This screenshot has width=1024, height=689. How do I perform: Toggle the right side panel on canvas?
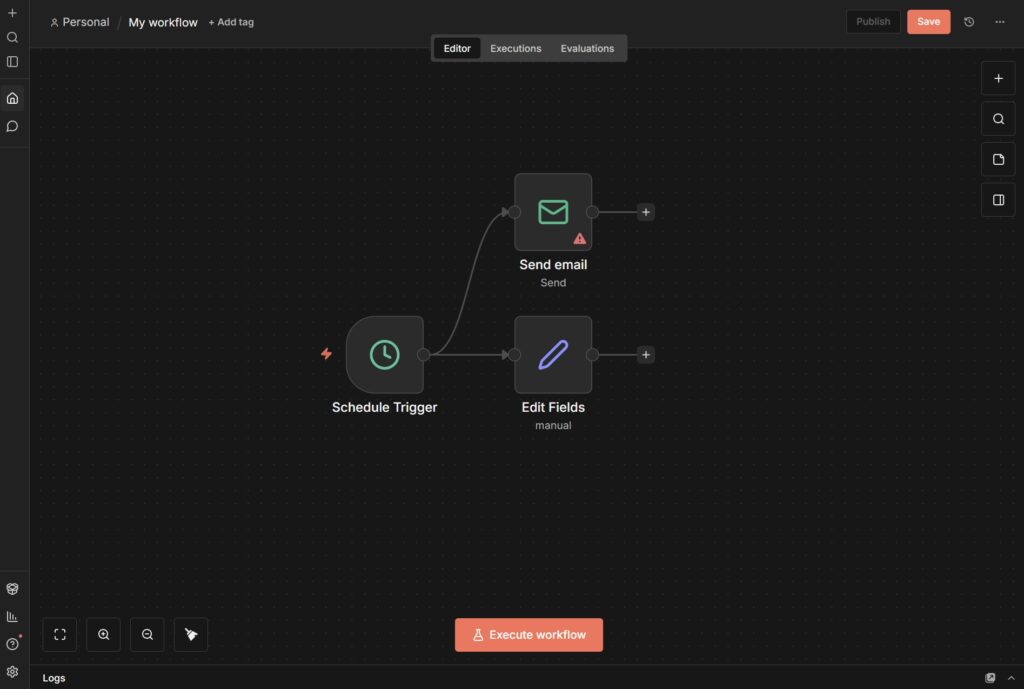pos(998,200)
